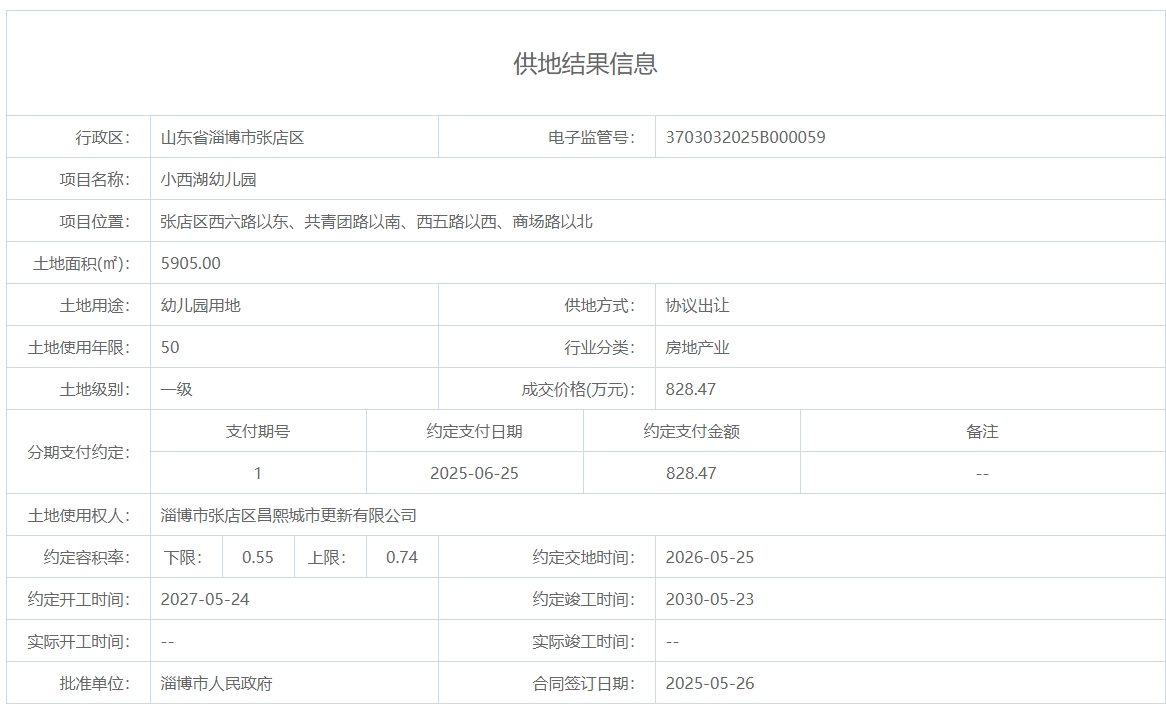Click the '备注' column header
Viewport: 1166px width, 704px height.
coord(982,431)
